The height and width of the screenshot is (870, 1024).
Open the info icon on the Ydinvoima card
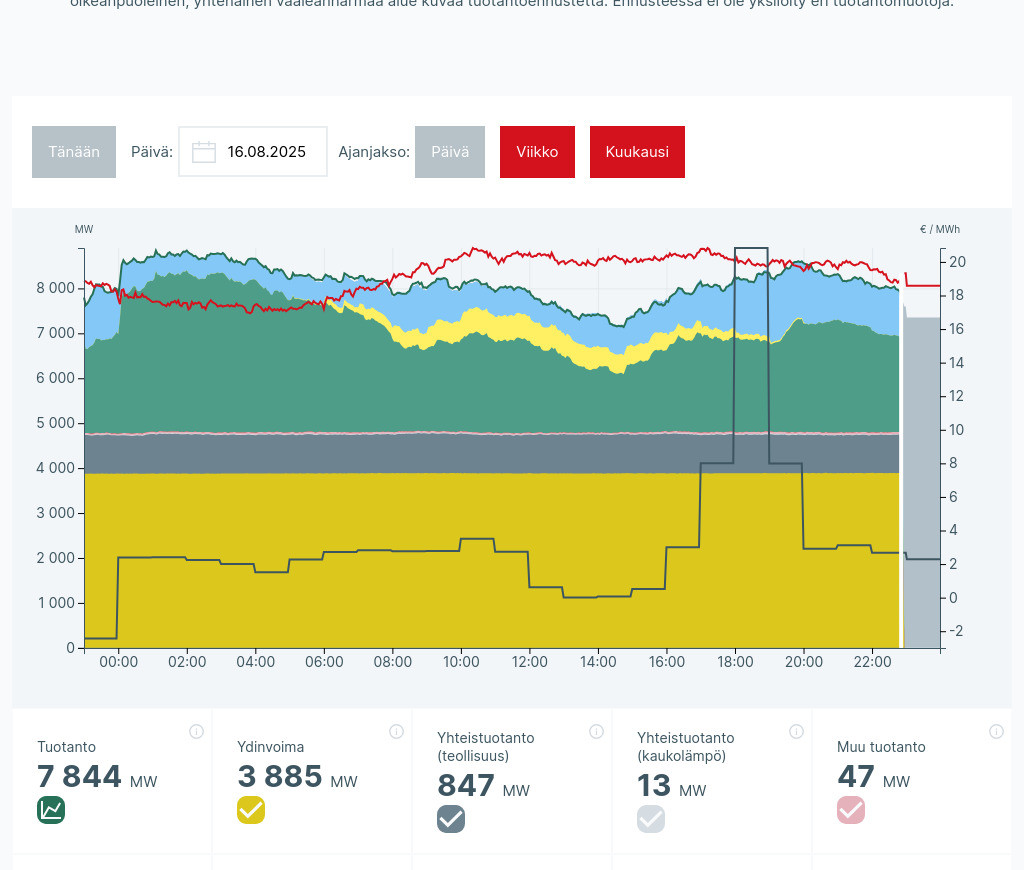coord(396,731)
